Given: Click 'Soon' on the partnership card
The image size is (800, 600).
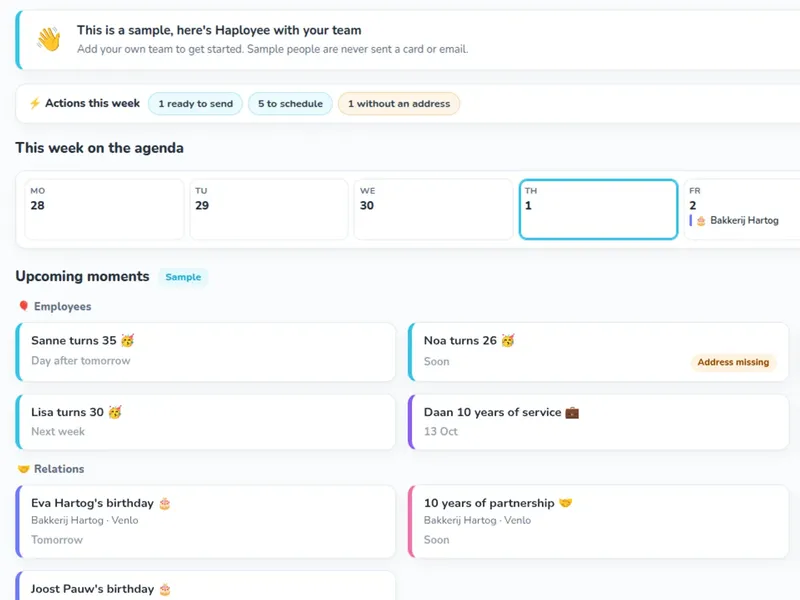Looking at the screenshot, I should pyautogui.click(x=437, y=540).
